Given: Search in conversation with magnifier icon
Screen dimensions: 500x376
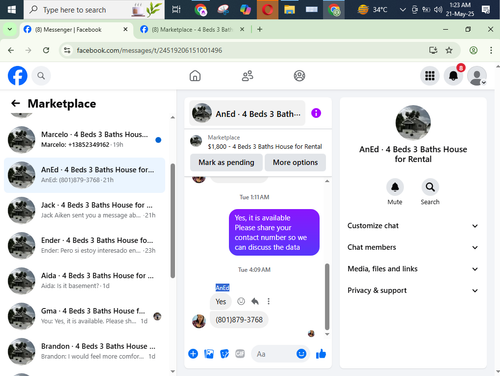Looking at the screenshot, I should [430, 187].
